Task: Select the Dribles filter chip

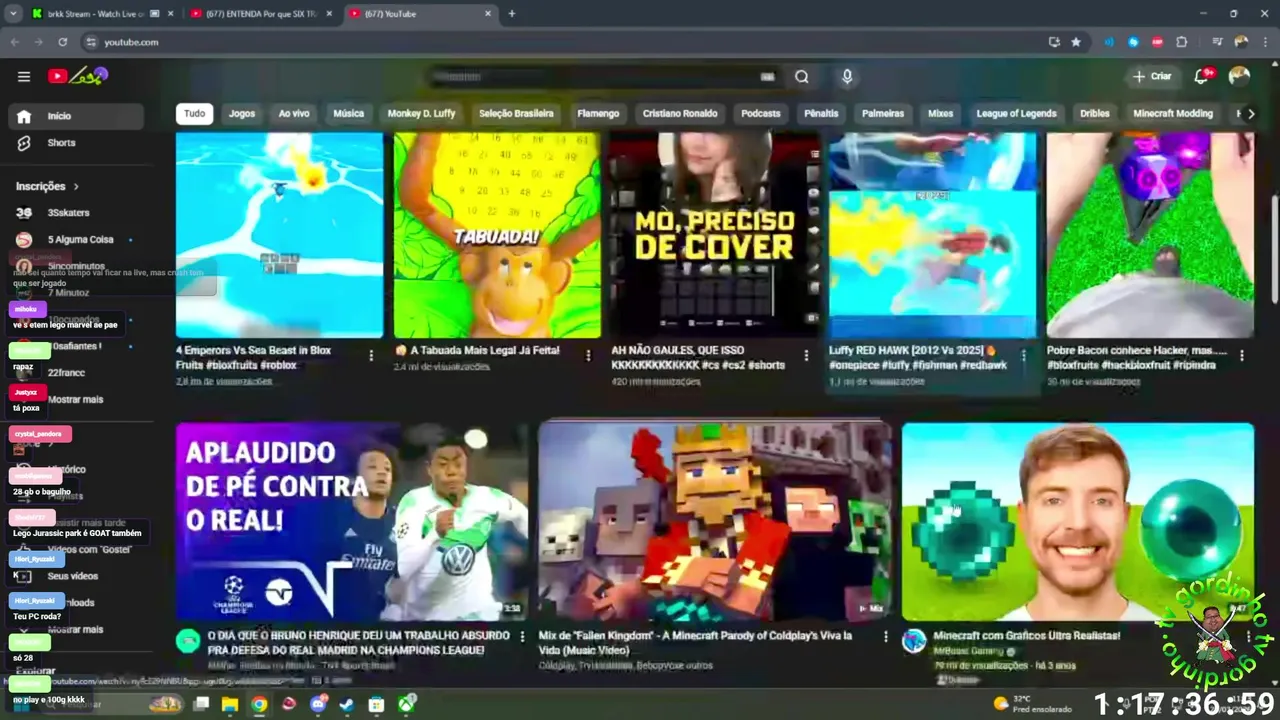Action: point(1095,114)
